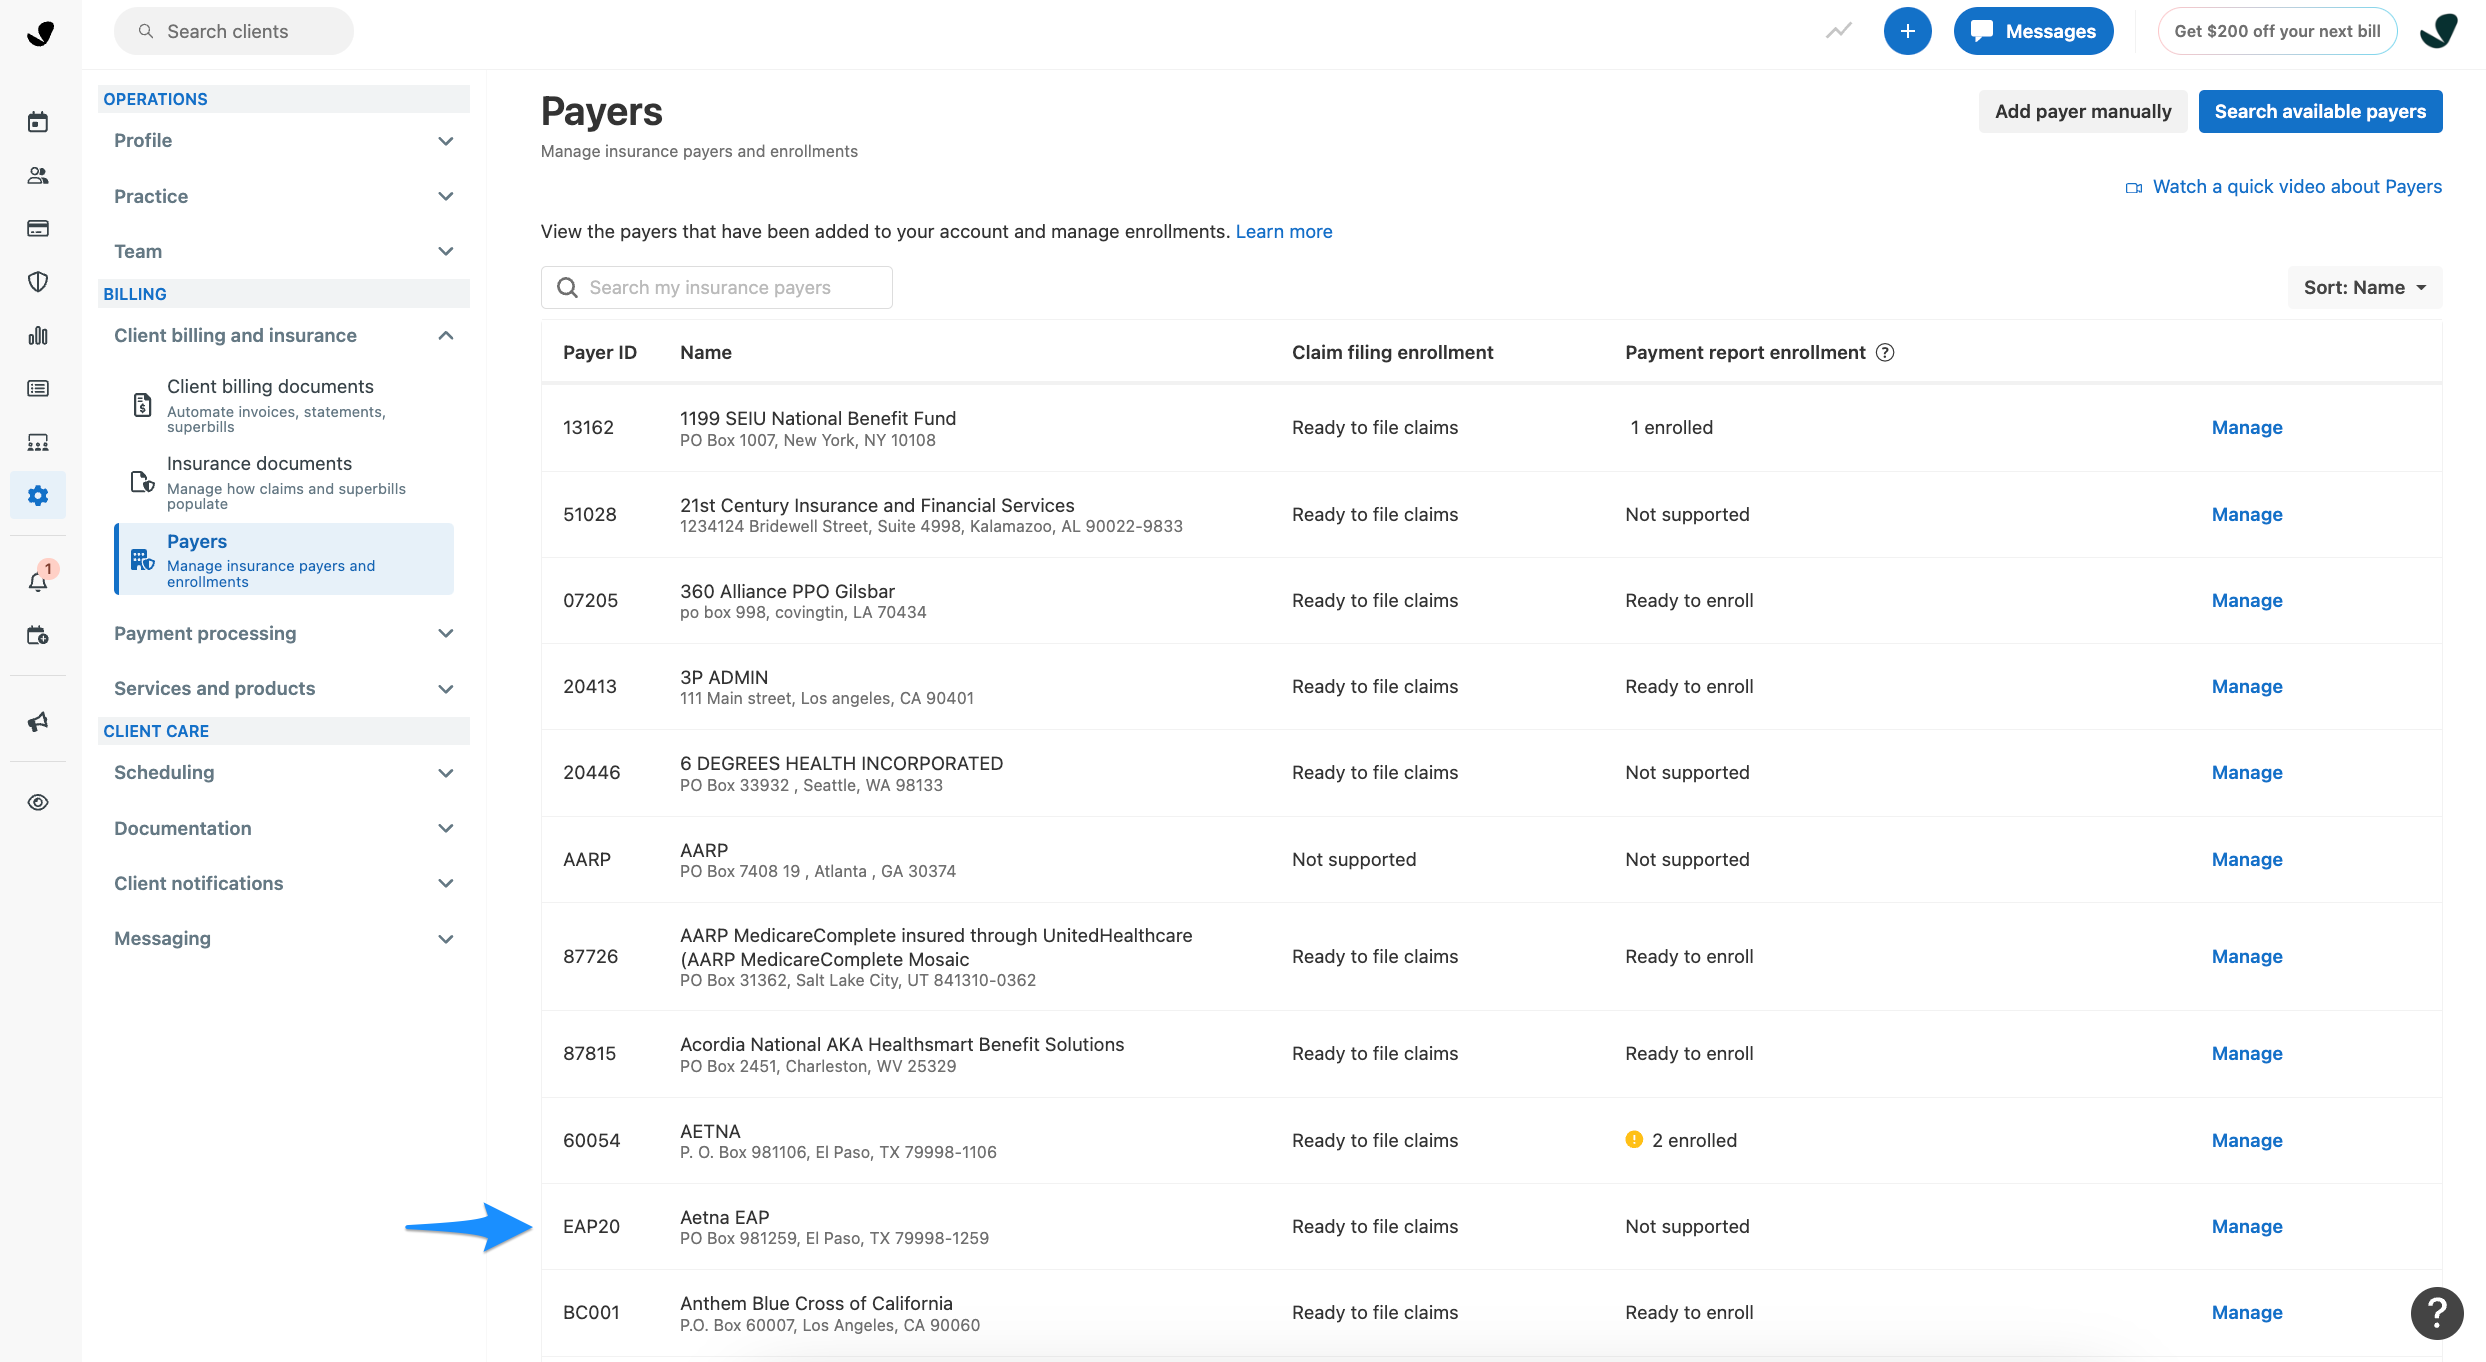Open the calendar icon in the sidebar
This screenshot has width=2486, height=1362.
tap(38, 122)
